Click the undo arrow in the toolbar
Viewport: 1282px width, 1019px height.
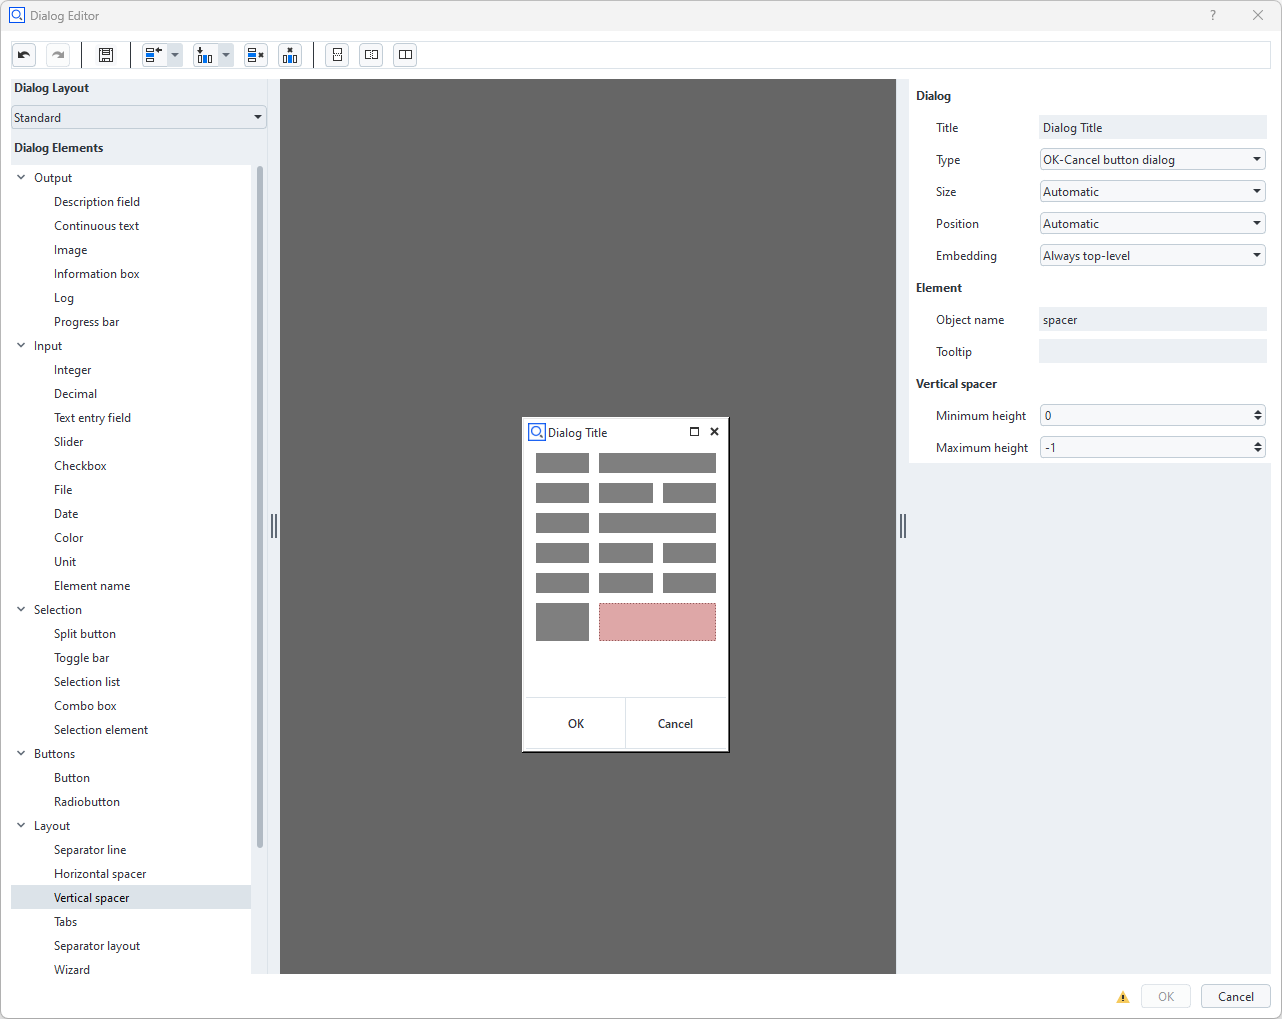(24, 55)
